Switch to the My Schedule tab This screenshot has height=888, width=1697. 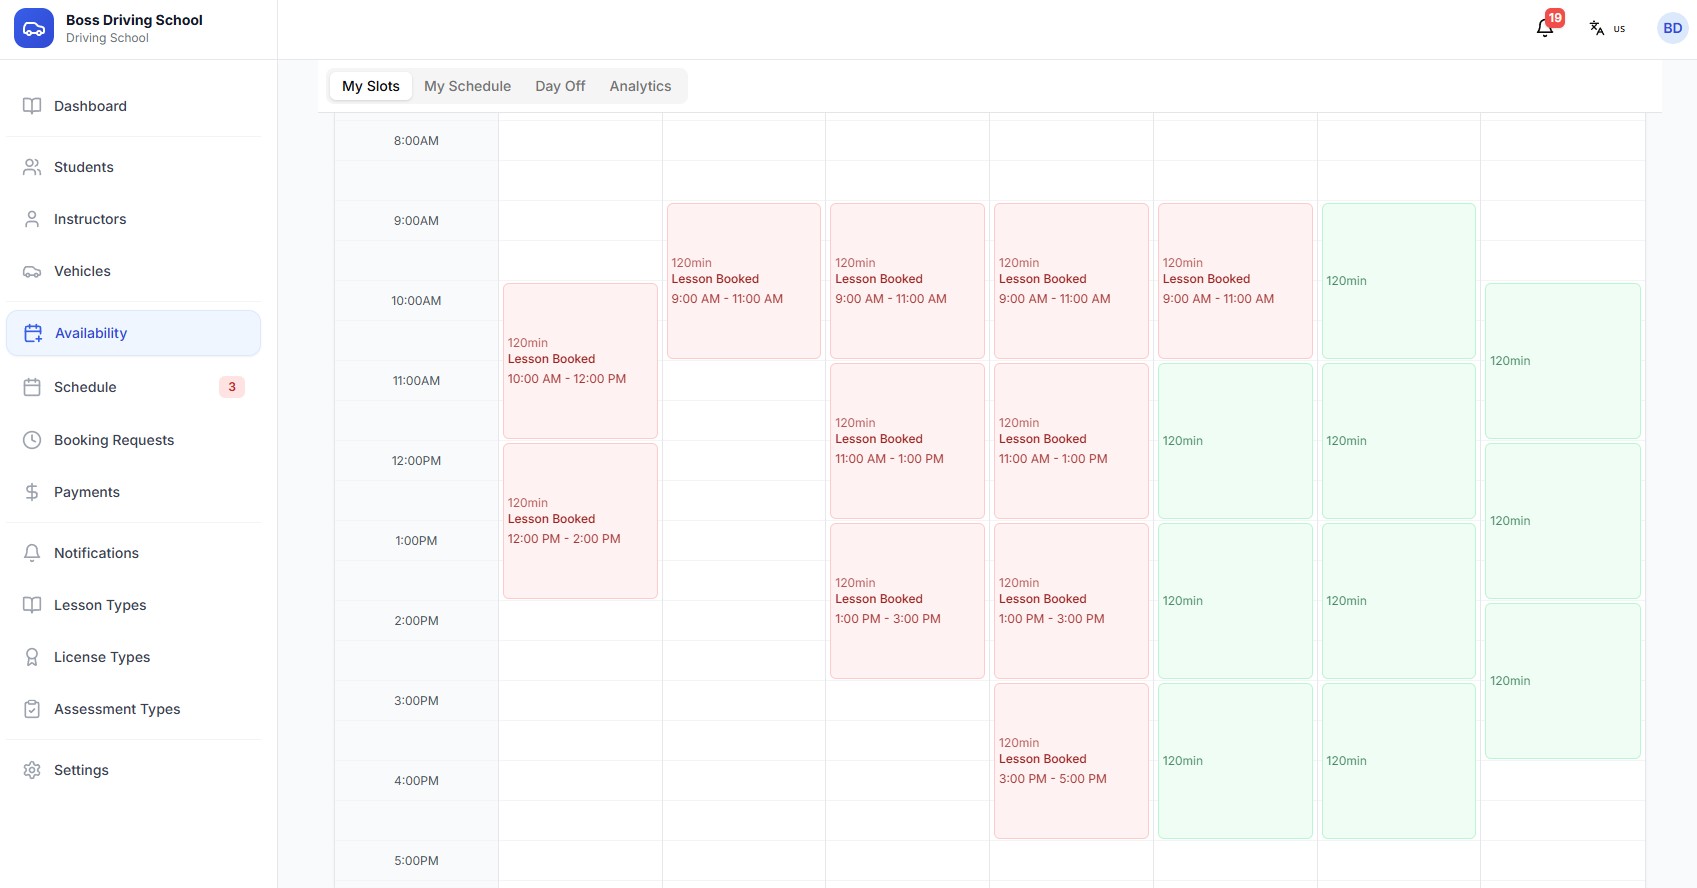point(467,86)
